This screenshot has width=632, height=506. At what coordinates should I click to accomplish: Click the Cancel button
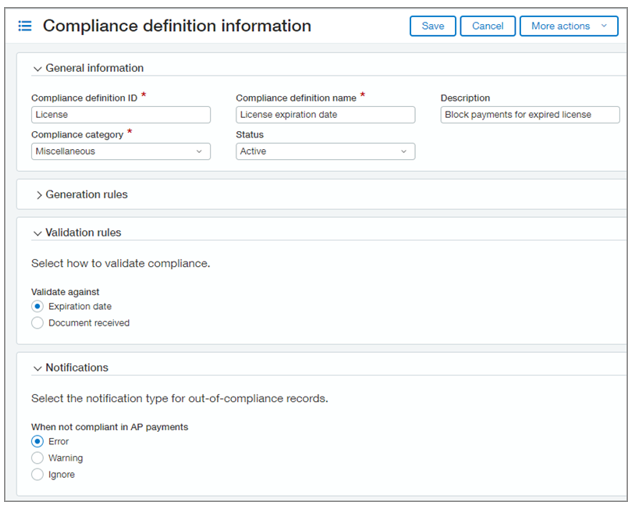pos(488,26)
